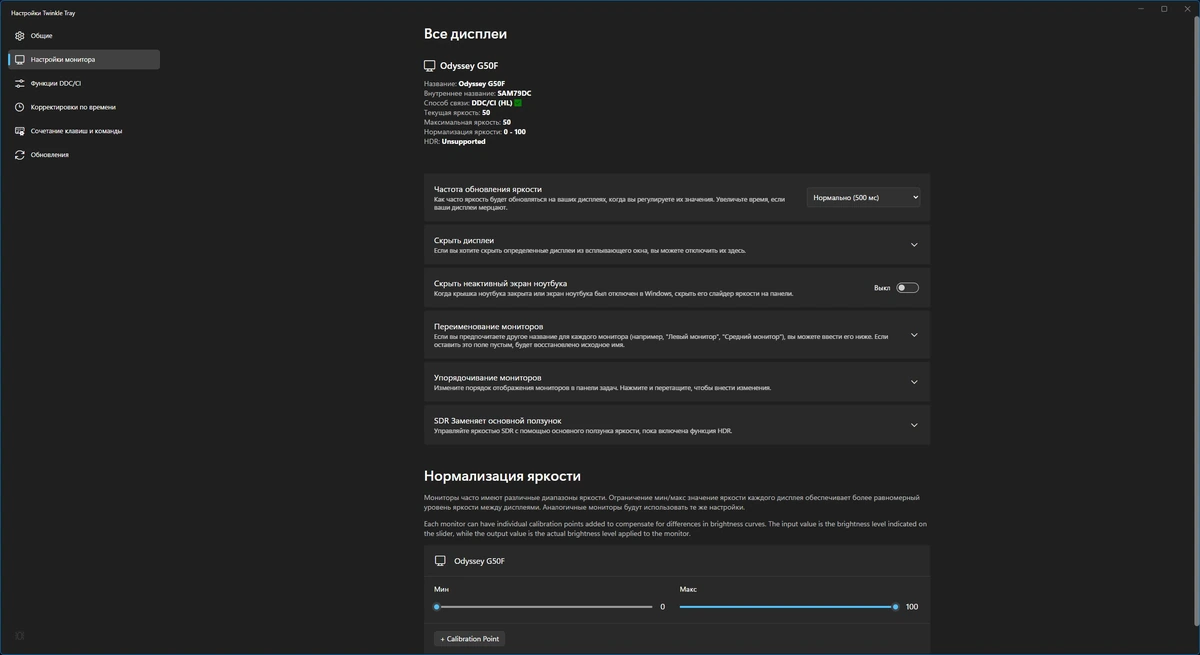Expand the Скрыть дисплеи section
This screenshot has height=655, width=1200.
pos(677,245)
